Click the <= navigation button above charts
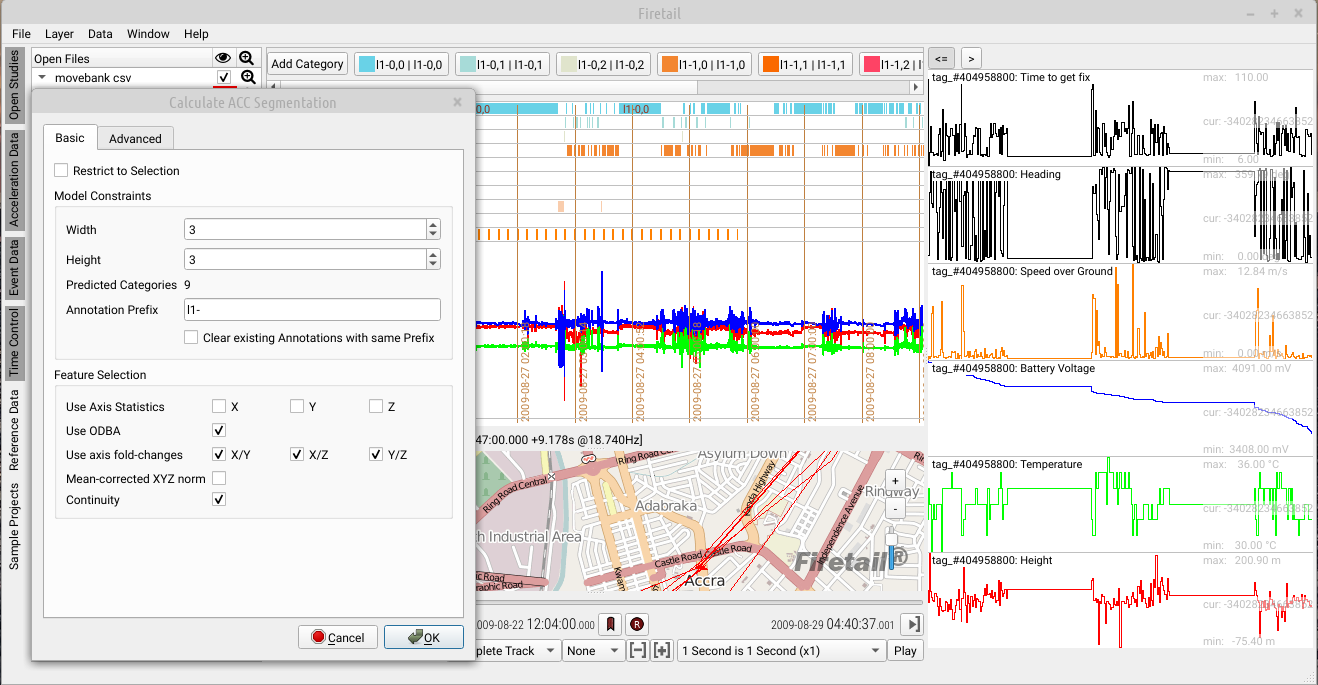1318x685 pixels. pos(941,58)
